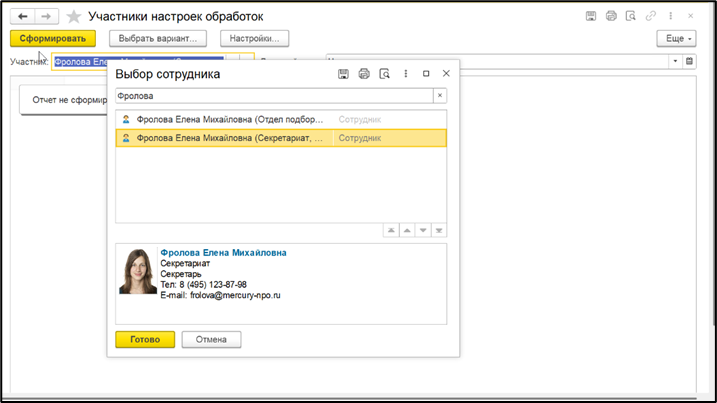The height and width of the screenshot is (403, 717).
Task: Print from the Выбор сотрудника dialog
Action: point(364,74)
